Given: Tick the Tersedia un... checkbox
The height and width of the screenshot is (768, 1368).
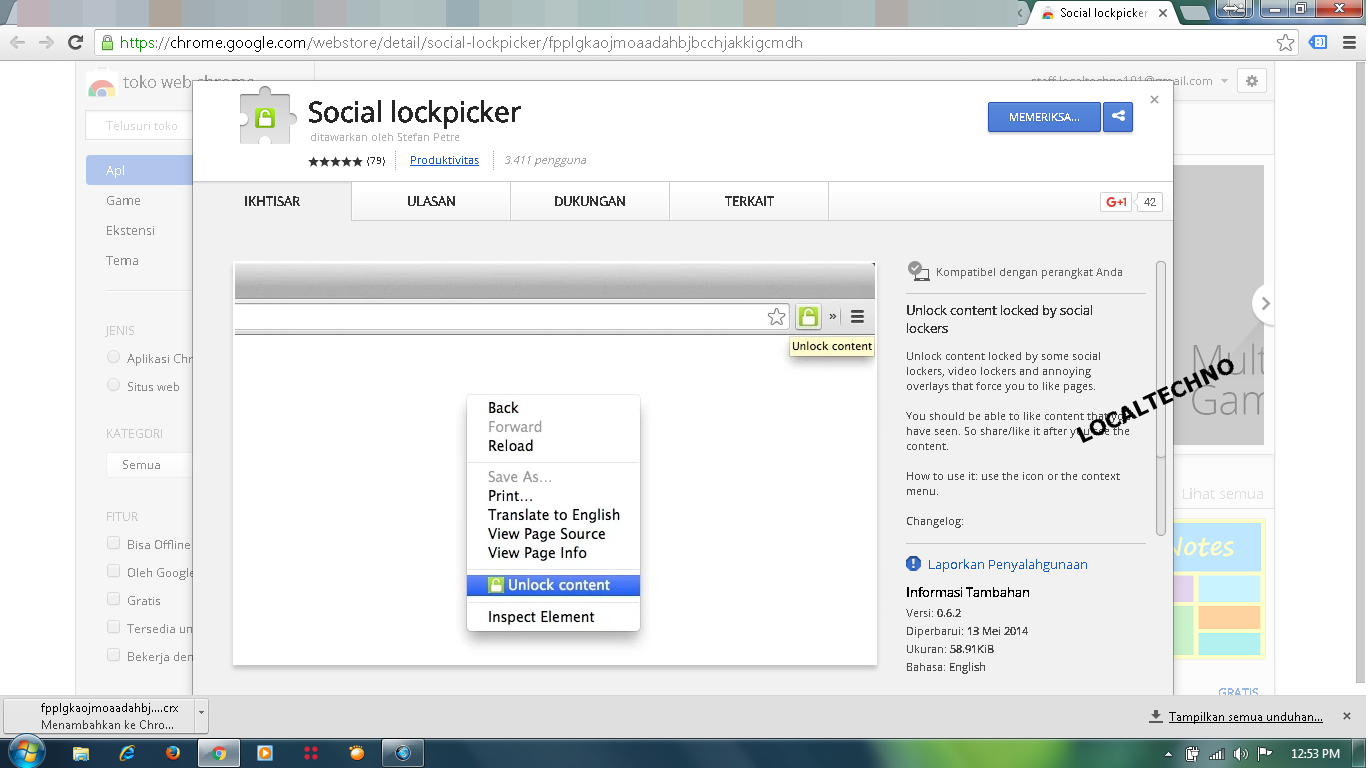Looking at the screenshot, I should [x=114, y=628].
